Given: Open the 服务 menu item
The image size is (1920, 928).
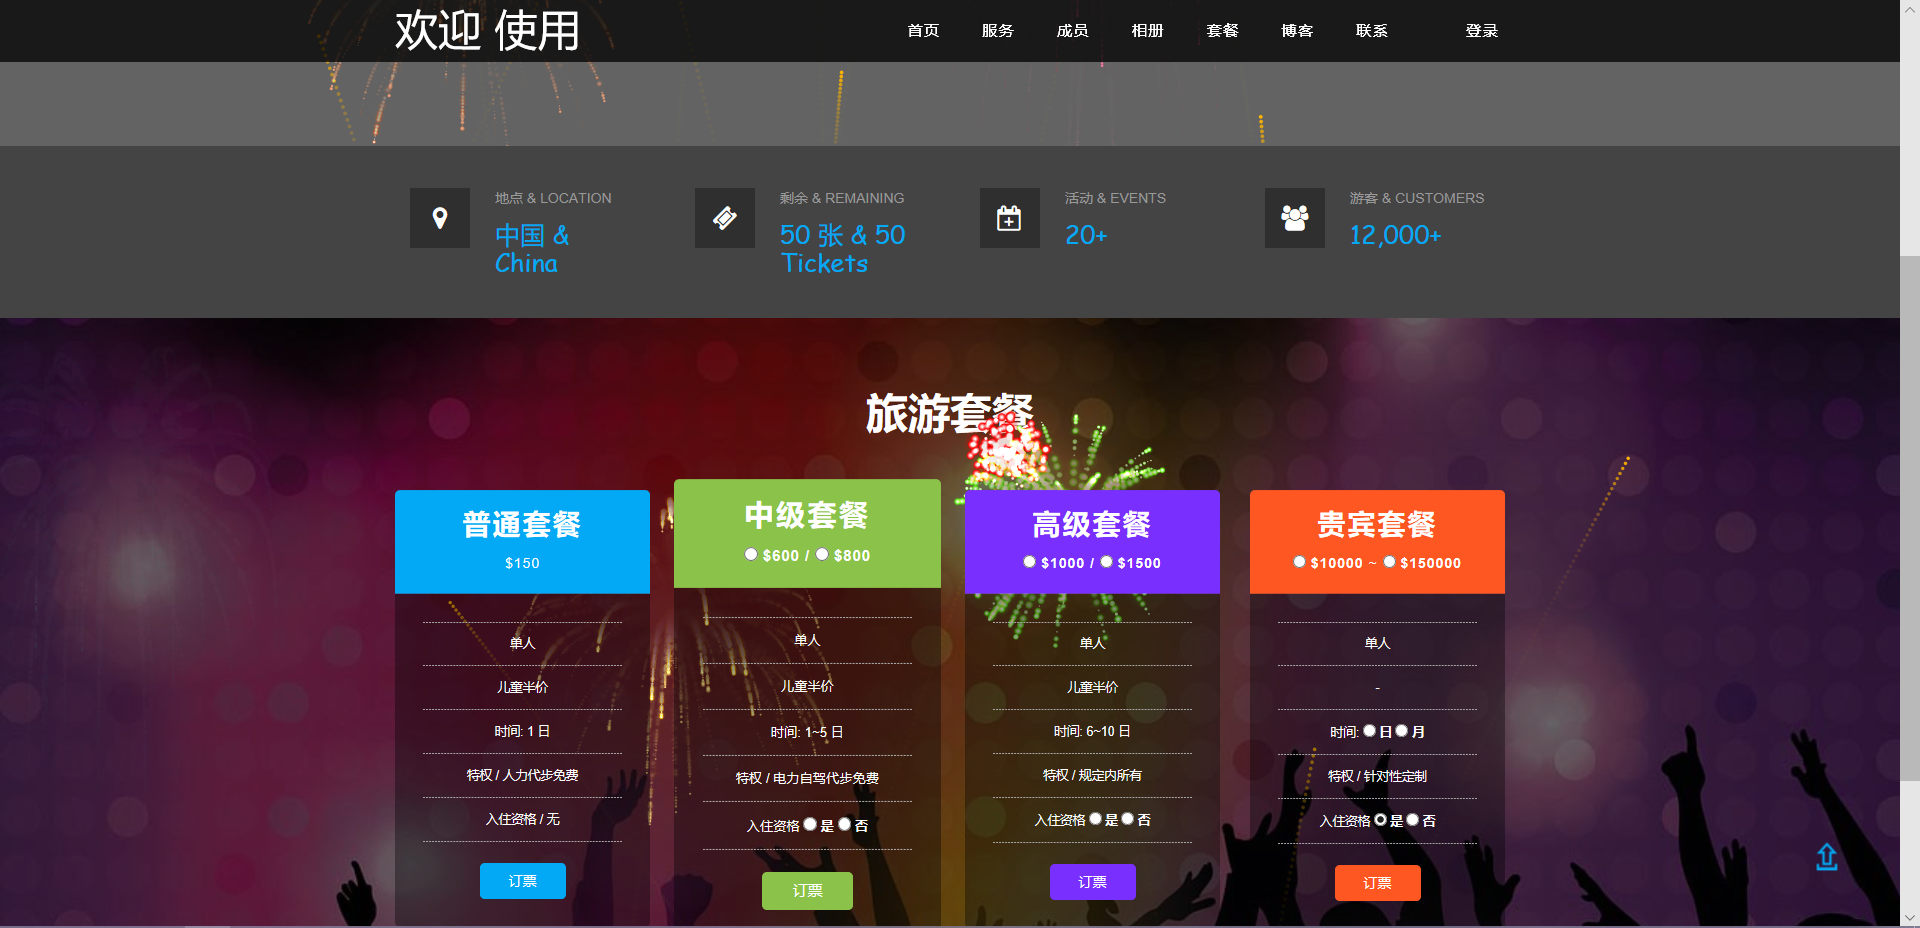Looking at the screenshot, I should tap(998, 31).
